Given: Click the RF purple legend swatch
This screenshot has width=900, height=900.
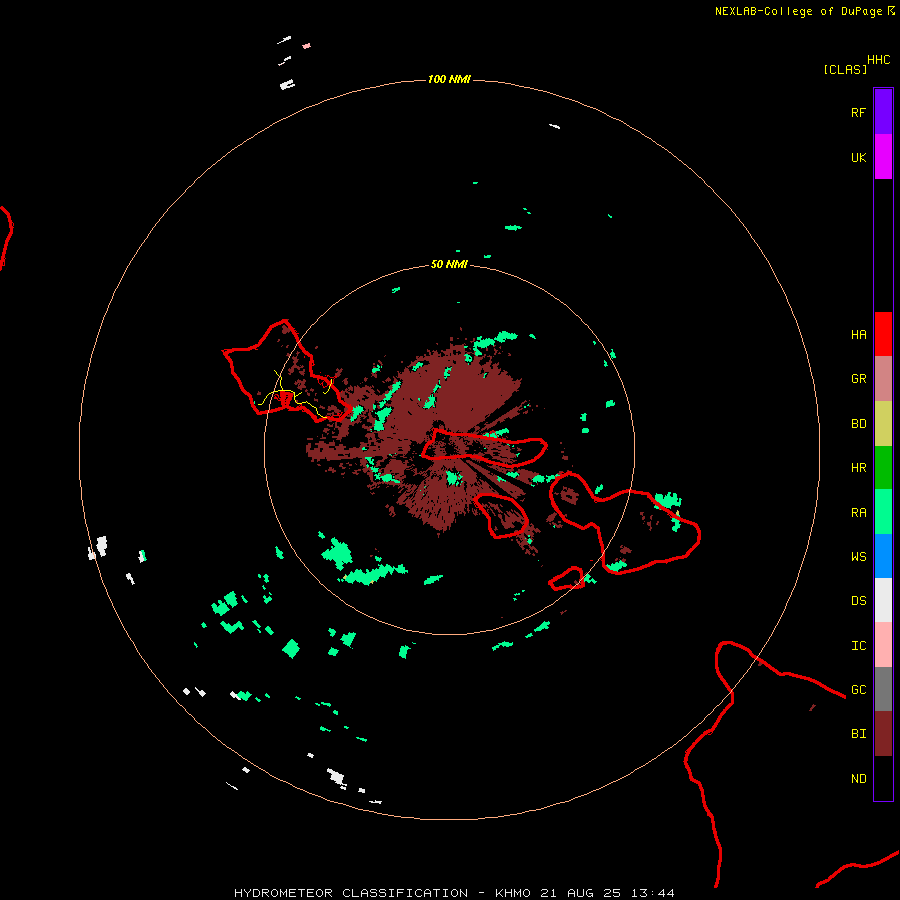Looking at the screenshot, I should point(883,112).
